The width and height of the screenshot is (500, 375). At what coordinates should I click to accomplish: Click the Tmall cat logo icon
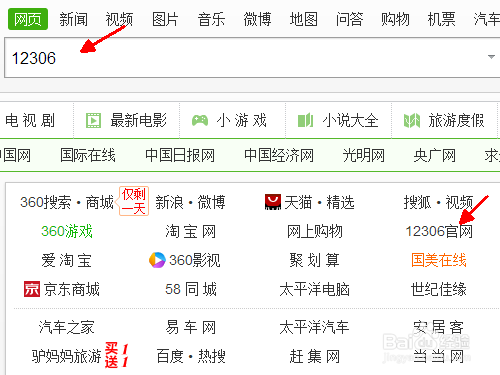click(273, 202)
